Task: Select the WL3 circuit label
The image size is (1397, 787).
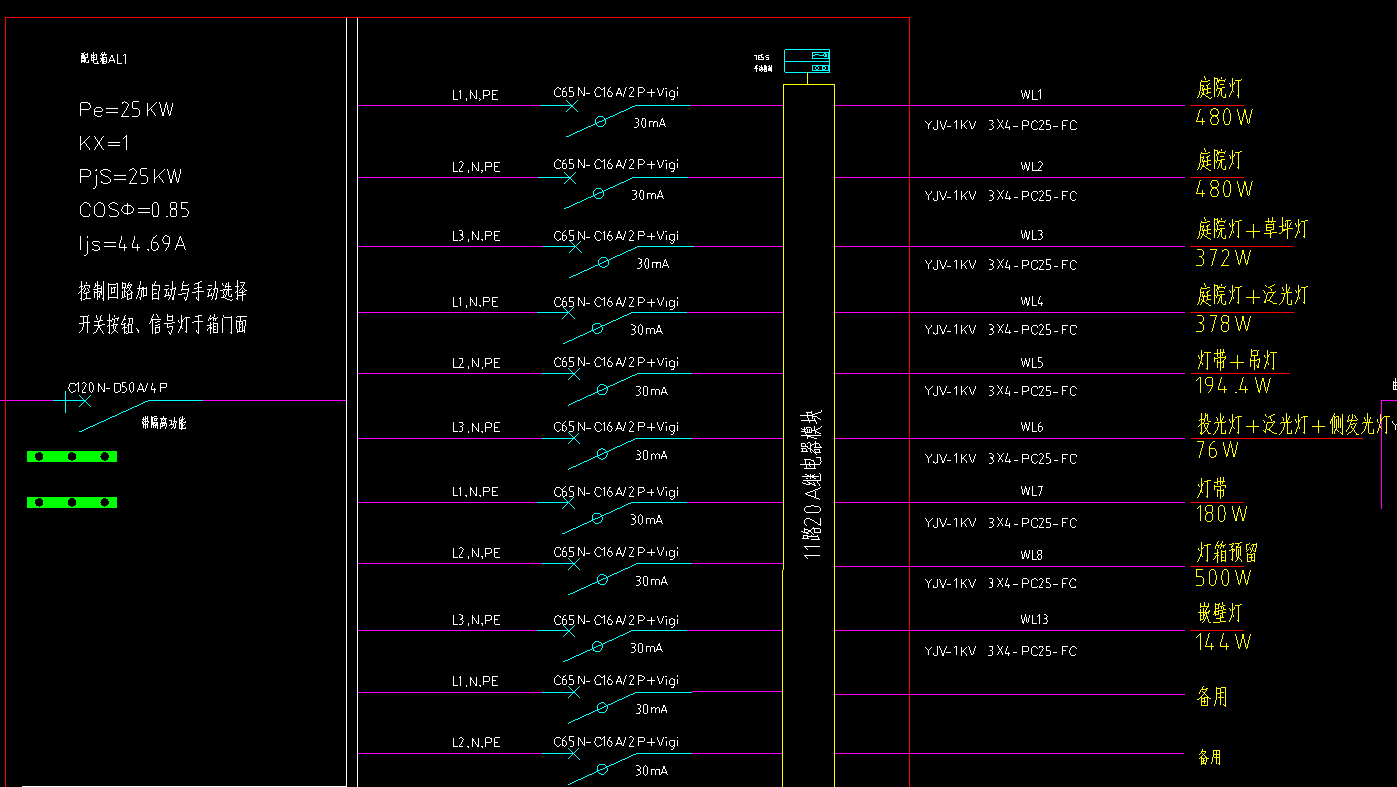Action: (1031, 235)
